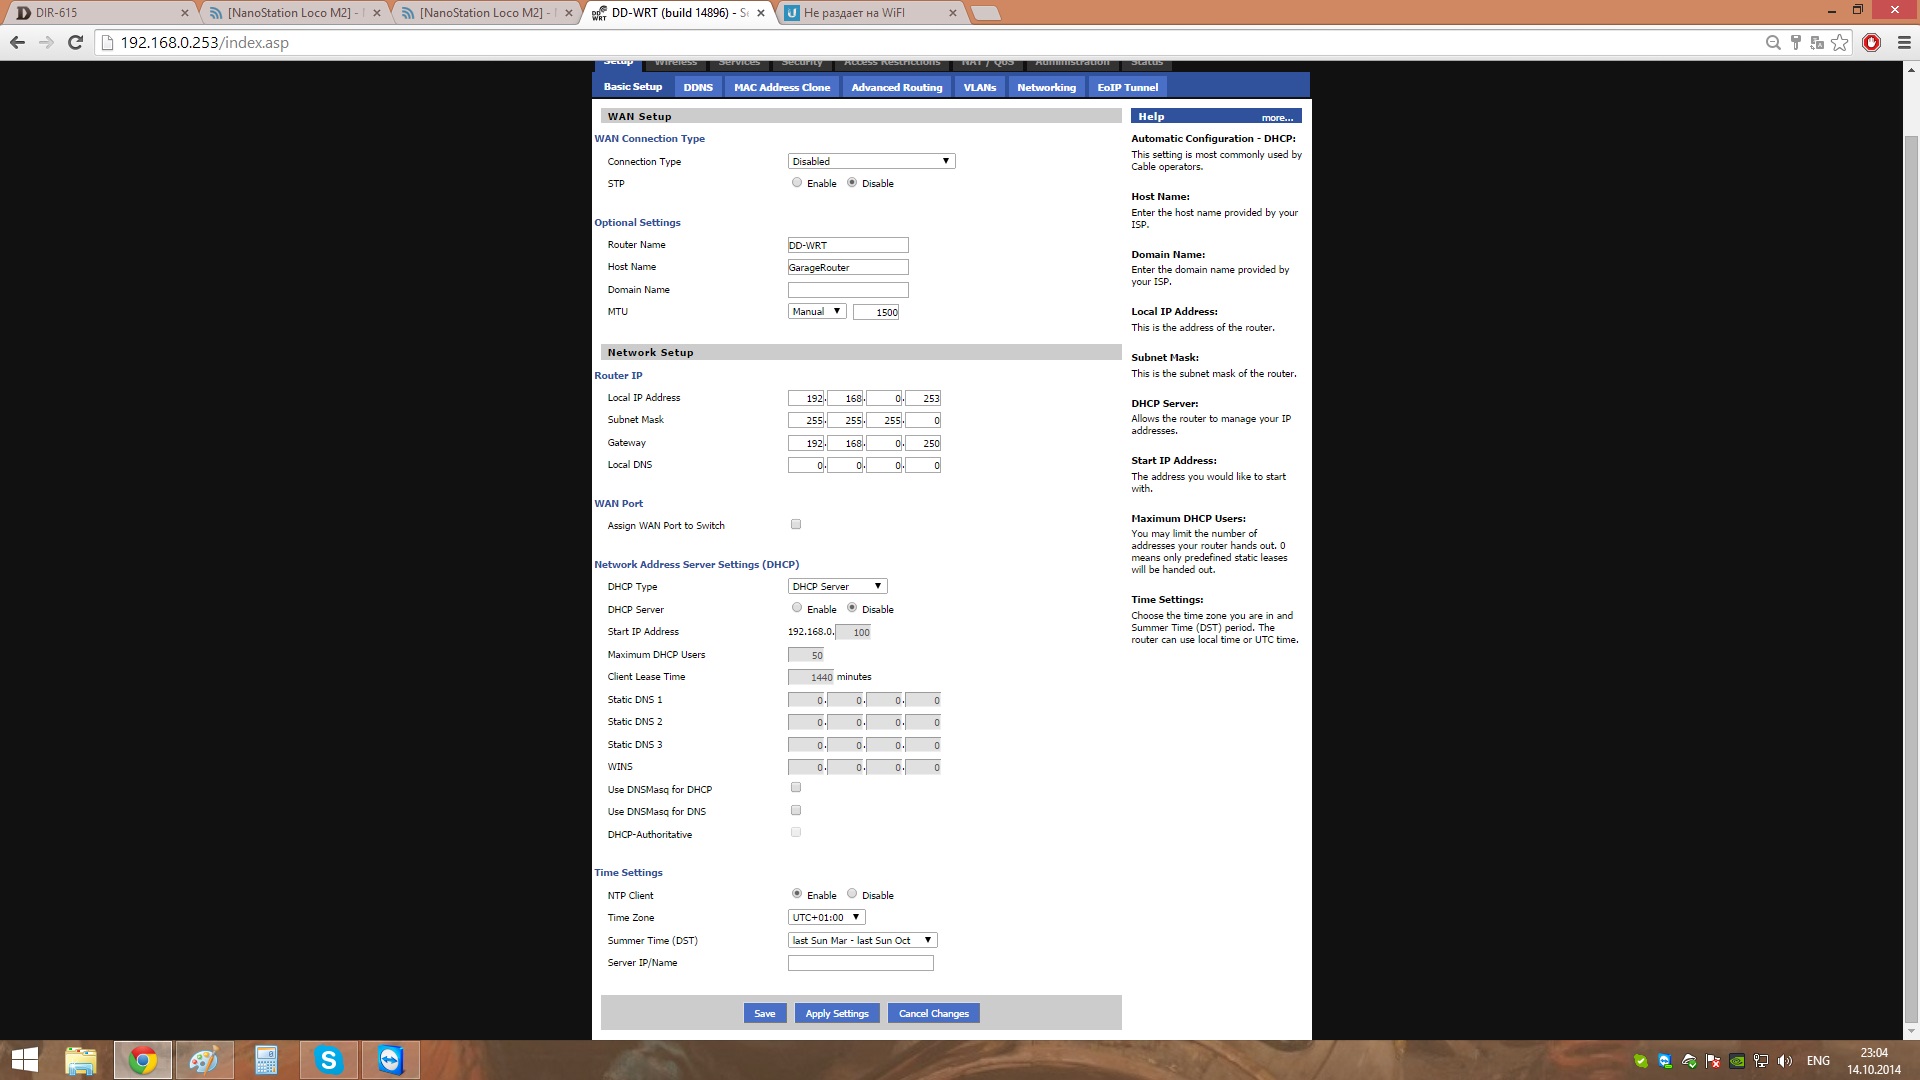Open the Chrome hamburger menu icon

pyautogui.click(x=1904, y=42)
